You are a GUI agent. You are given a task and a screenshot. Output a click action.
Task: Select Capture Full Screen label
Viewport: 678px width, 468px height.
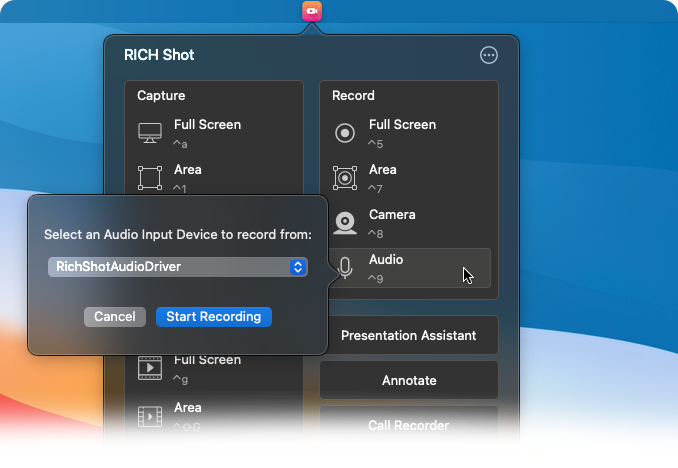208,125
